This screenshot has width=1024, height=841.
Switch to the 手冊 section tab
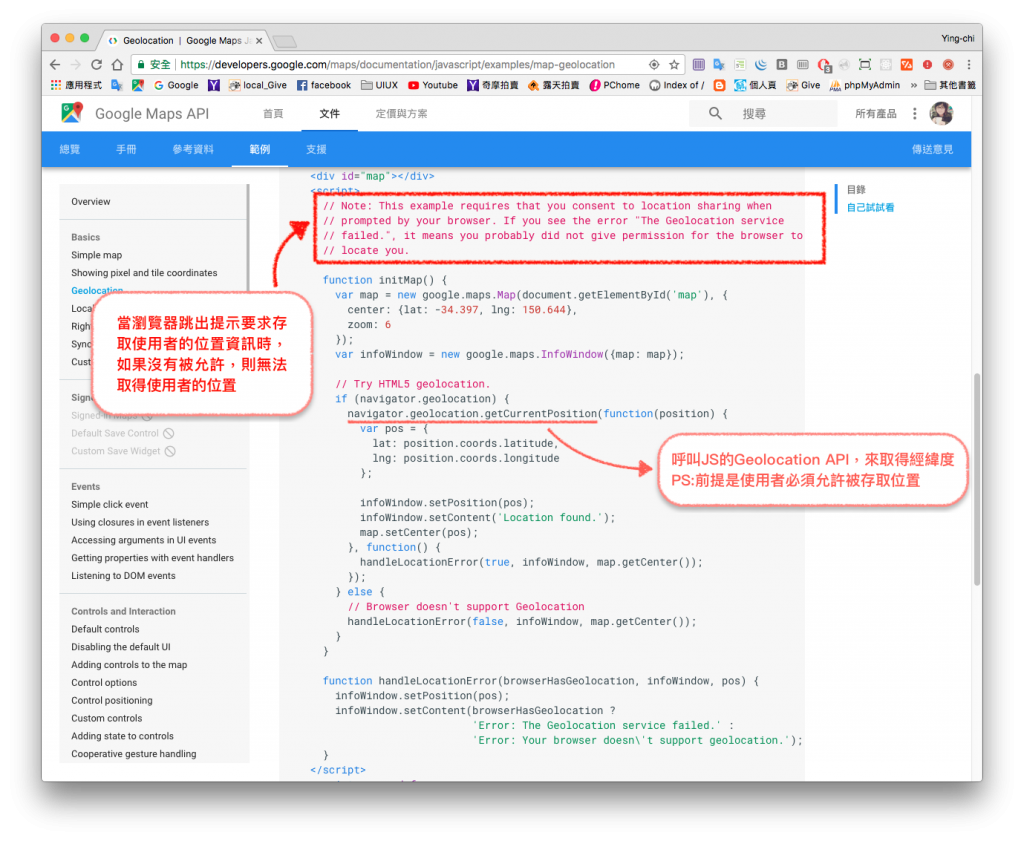(x=126, y=149)
